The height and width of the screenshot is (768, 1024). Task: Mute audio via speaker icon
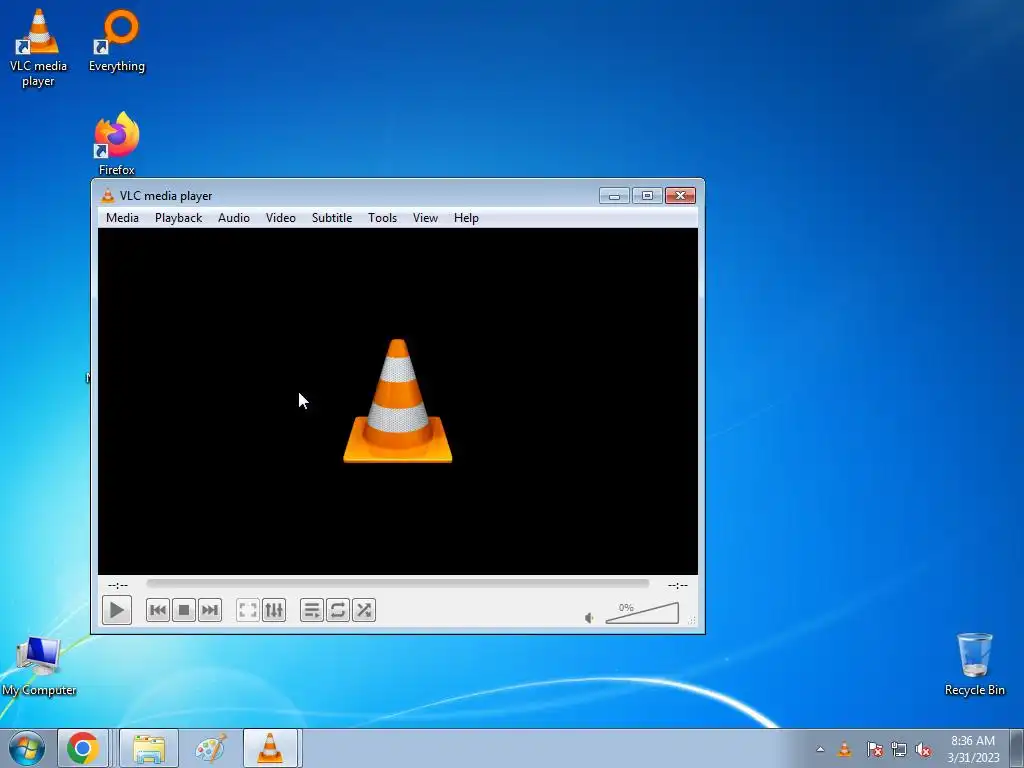point(589,618)
